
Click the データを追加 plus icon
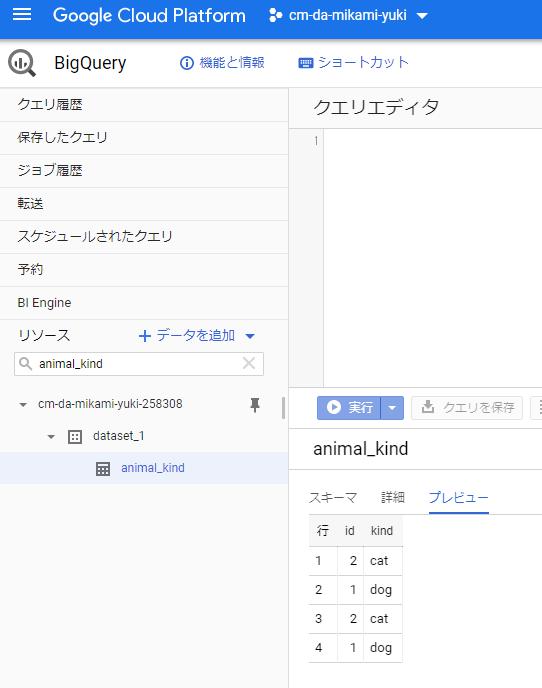[144, 336]
